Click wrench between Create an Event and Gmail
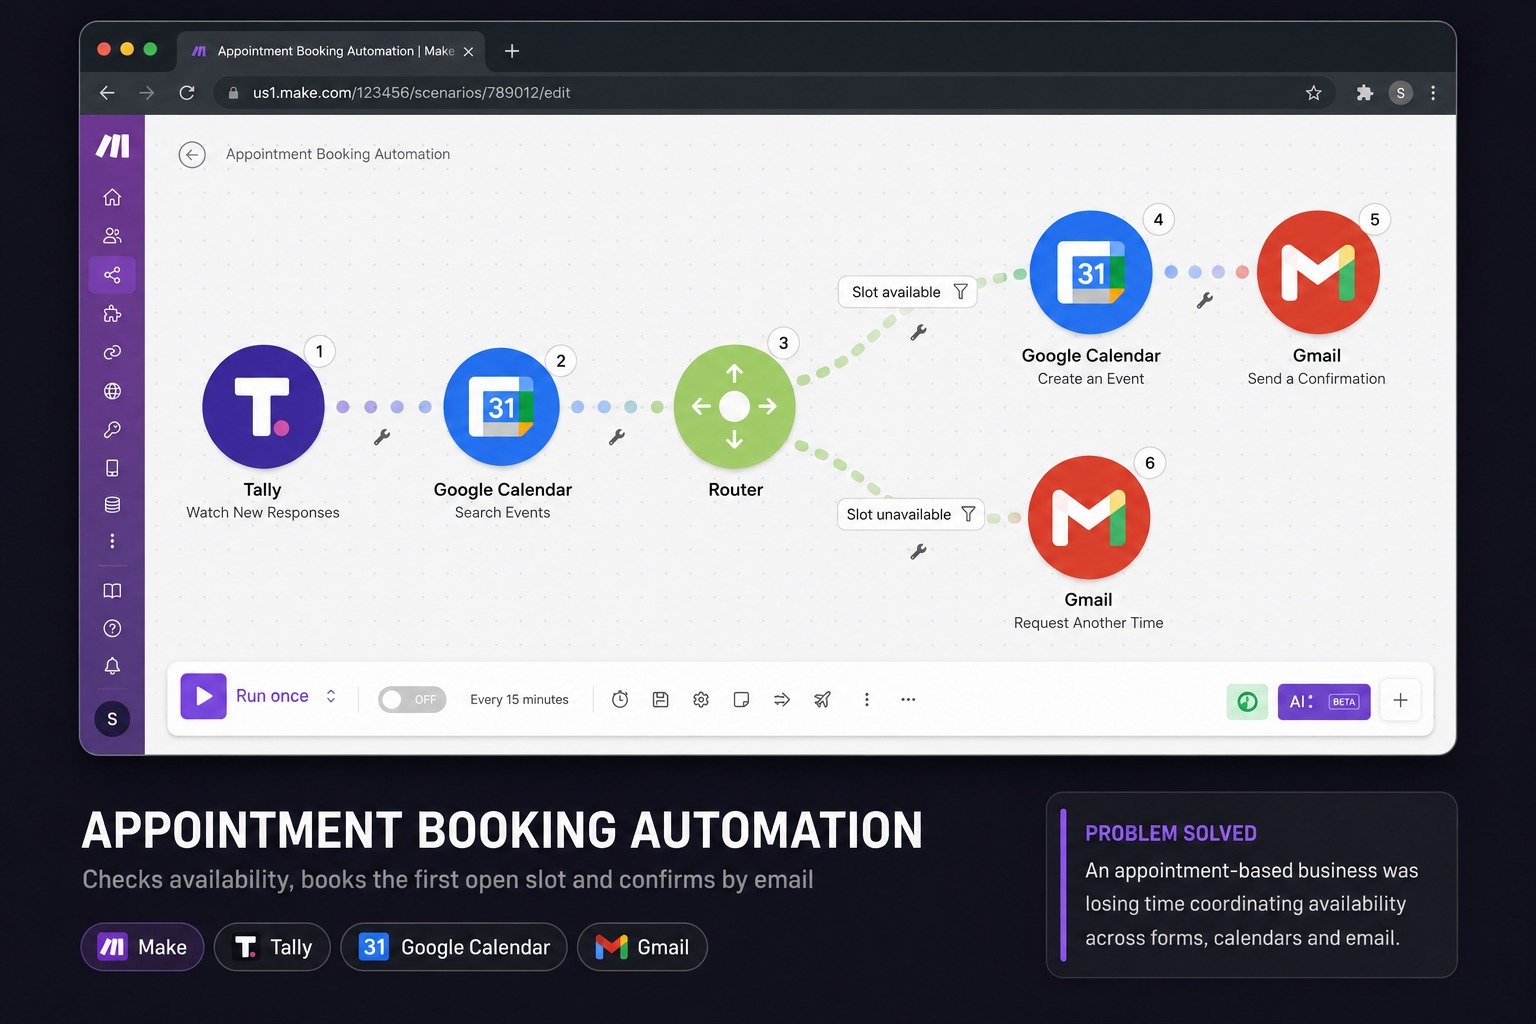Image resolution: width=1536 pixels, height=1024 pixels. click(1205, 300)
